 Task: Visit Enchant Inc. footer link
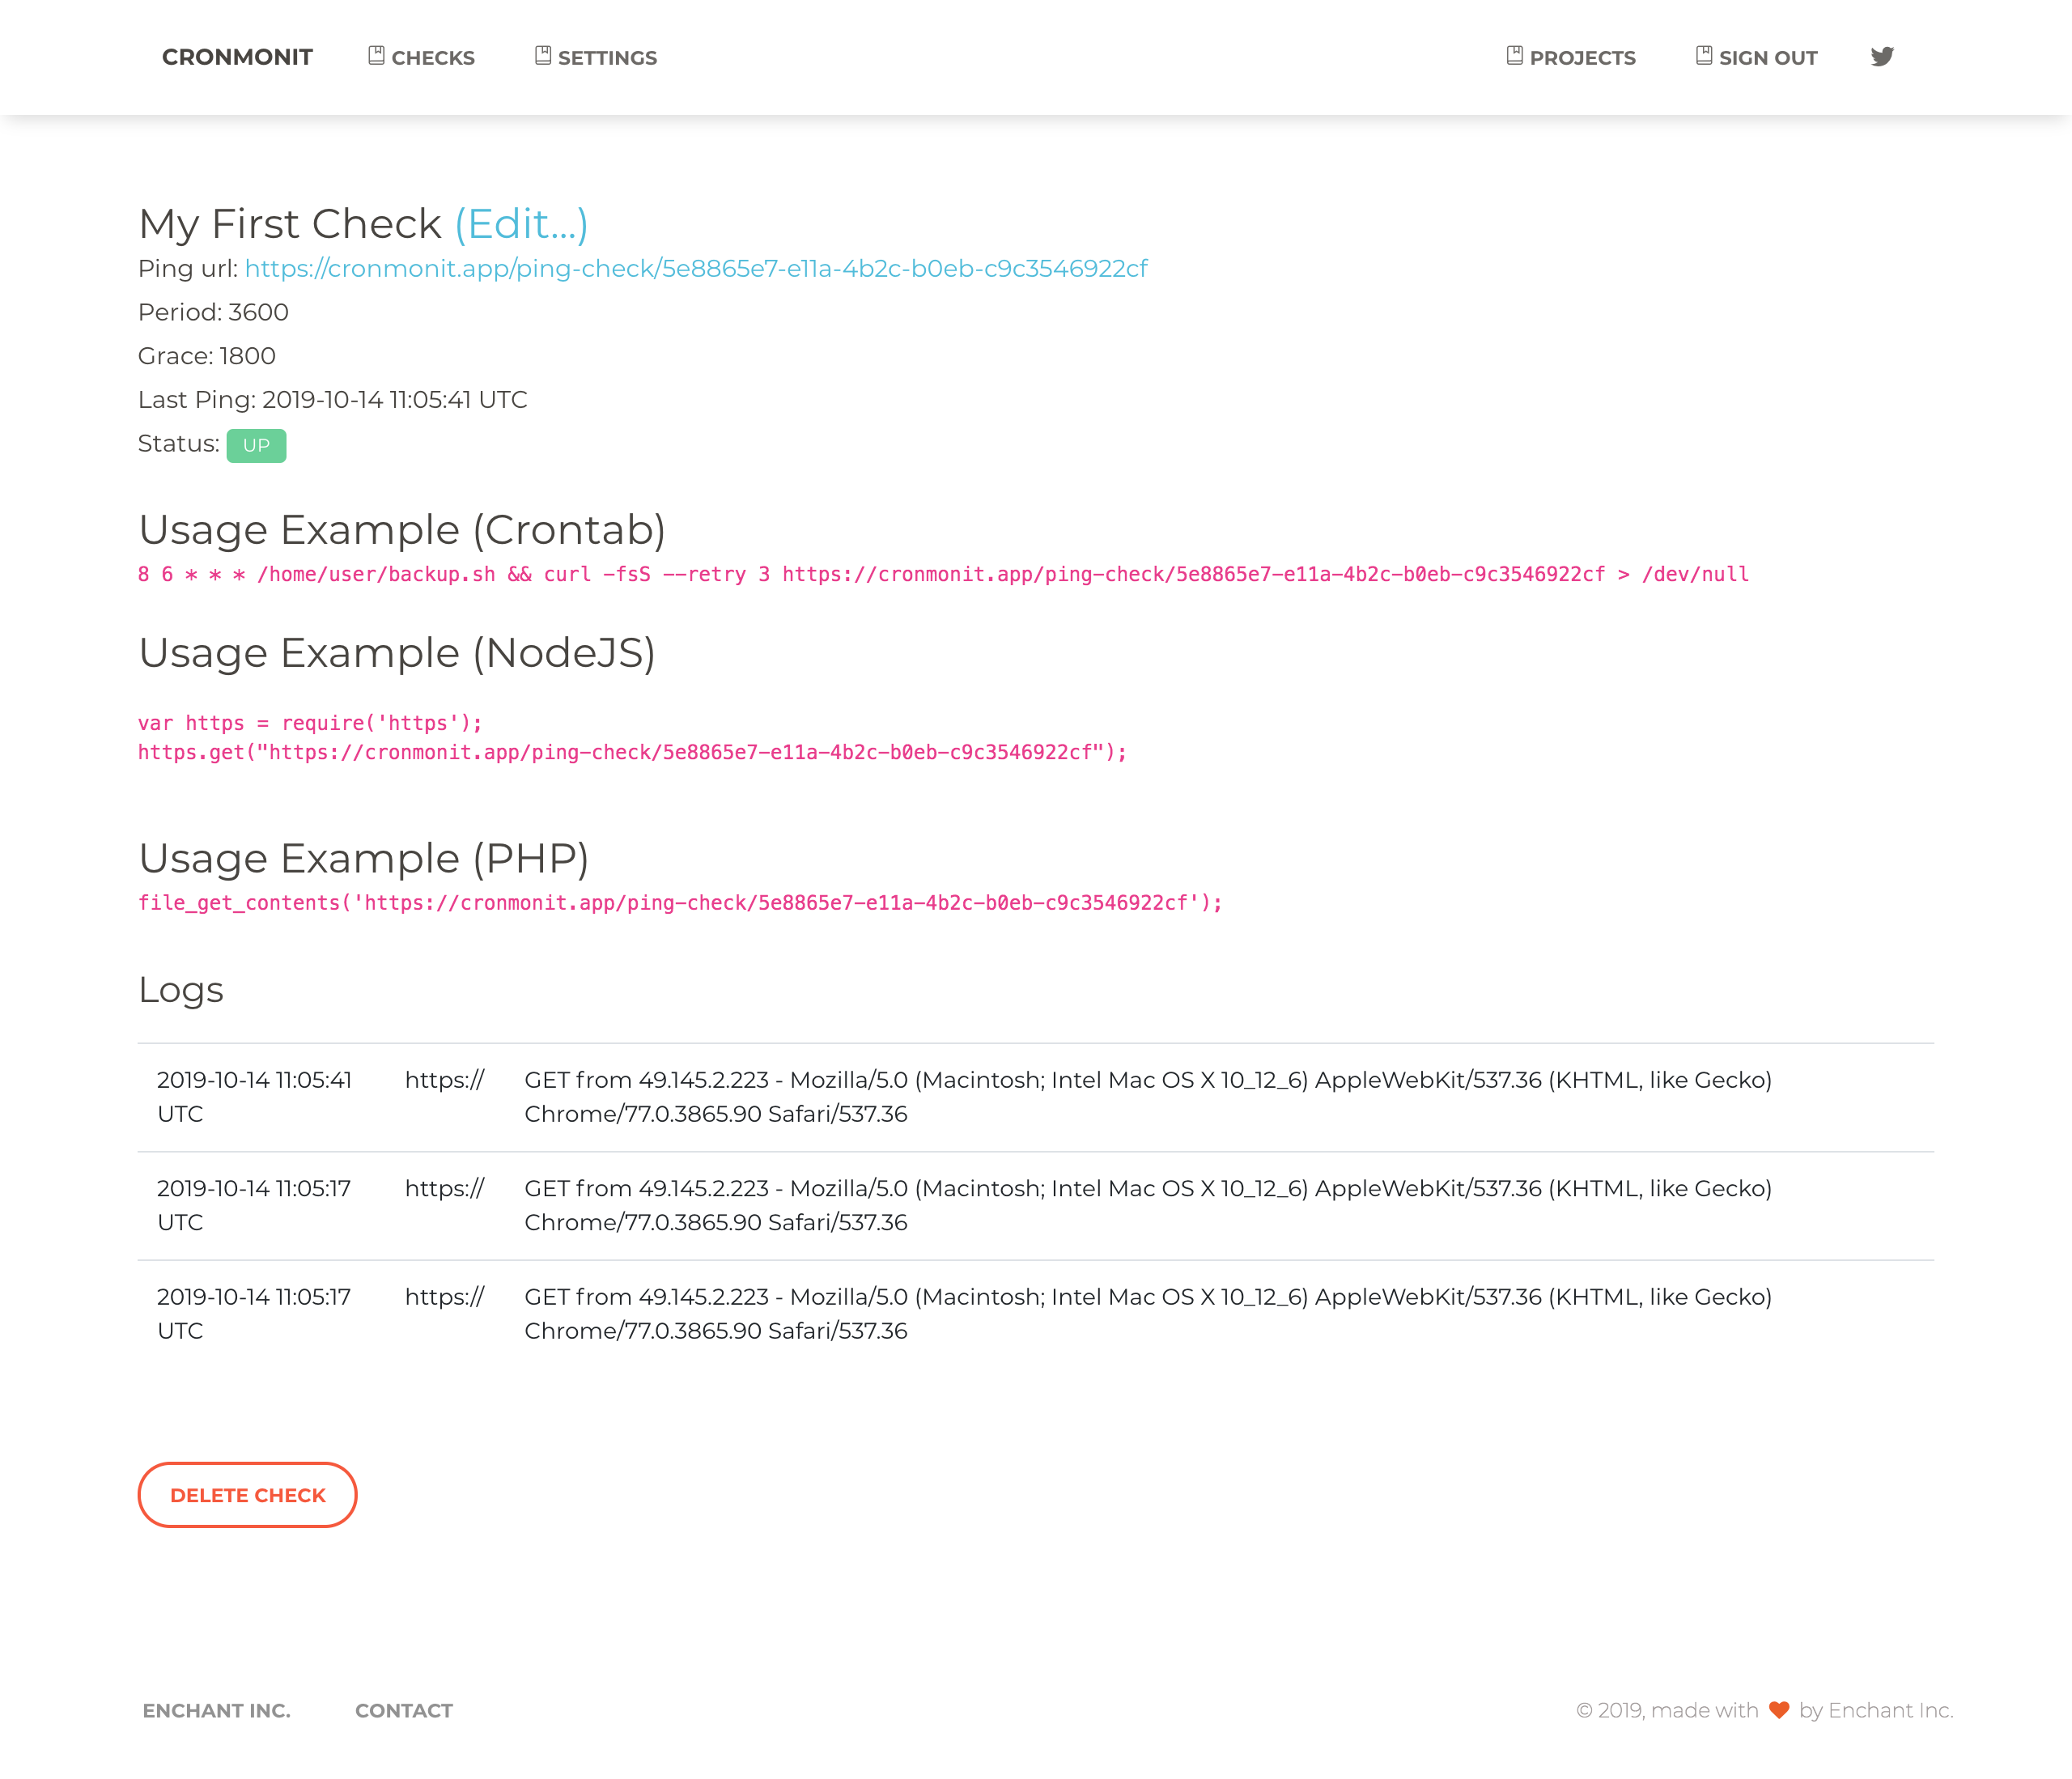pyautogui.click(x=216, y=1711)
